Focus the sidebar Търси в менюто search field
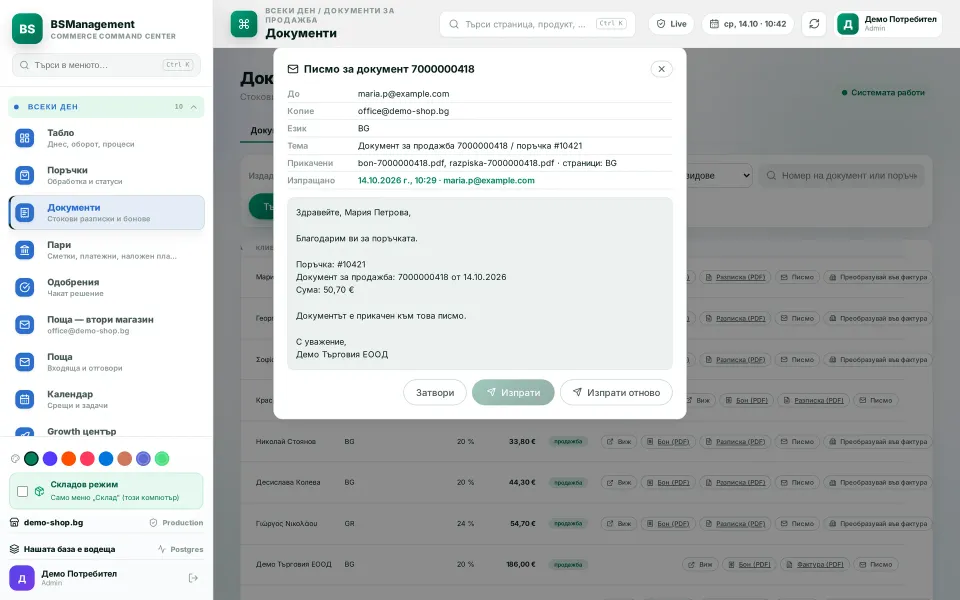 point(106,65)
